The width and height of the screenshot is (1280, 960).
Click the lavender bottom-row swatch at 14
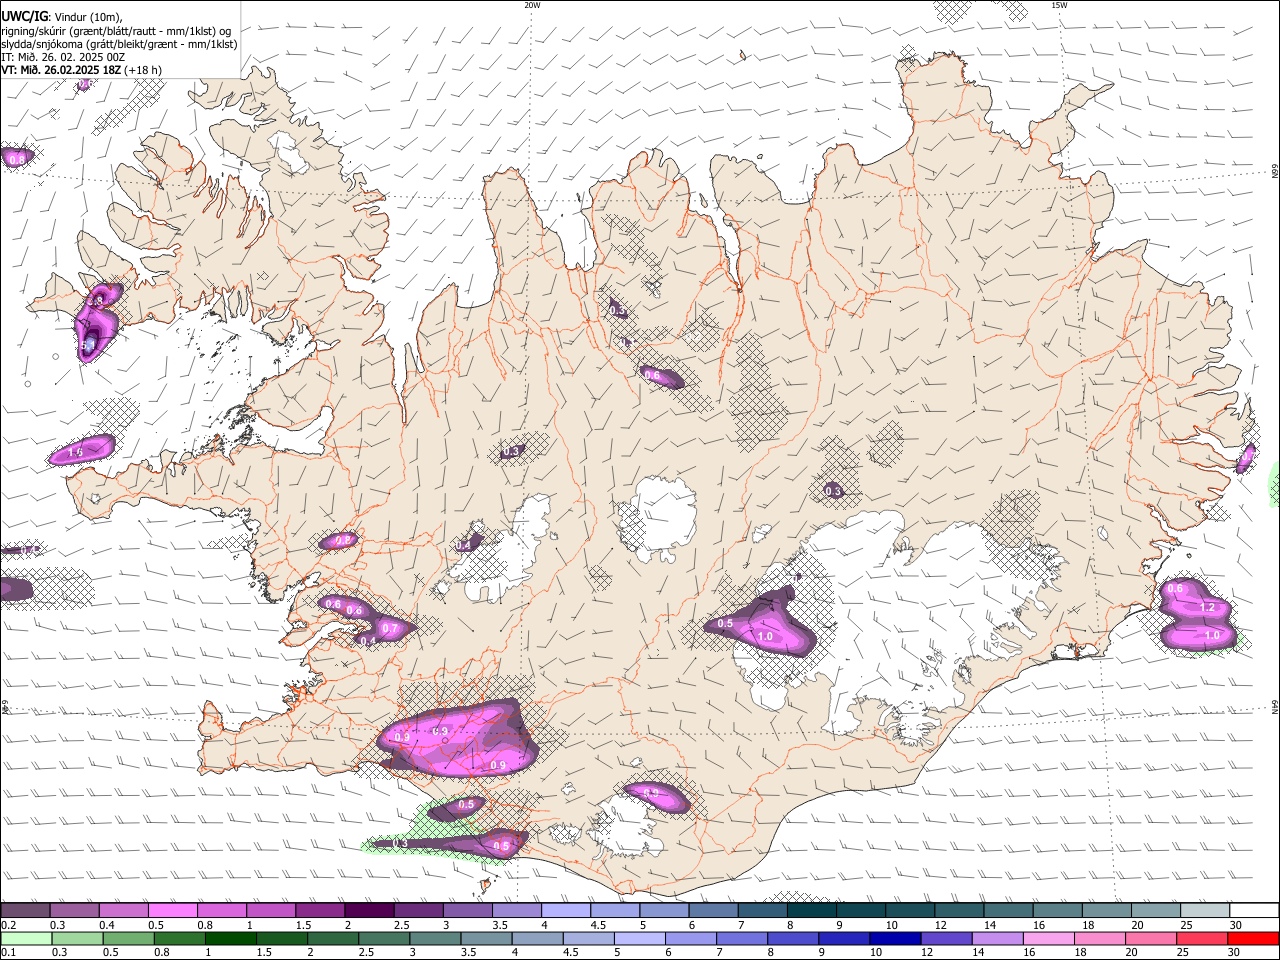(x=996, y=938)
